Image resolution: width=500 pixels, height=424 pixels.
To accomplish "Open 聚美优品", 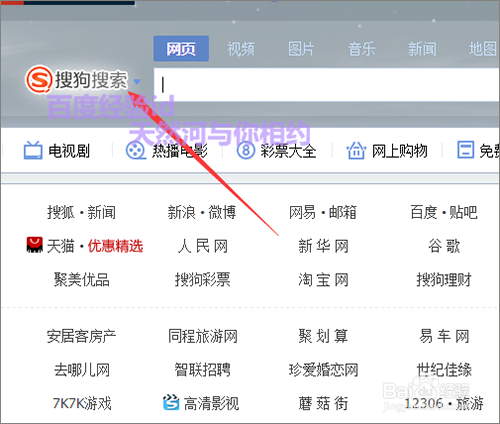I will (82, 279).
